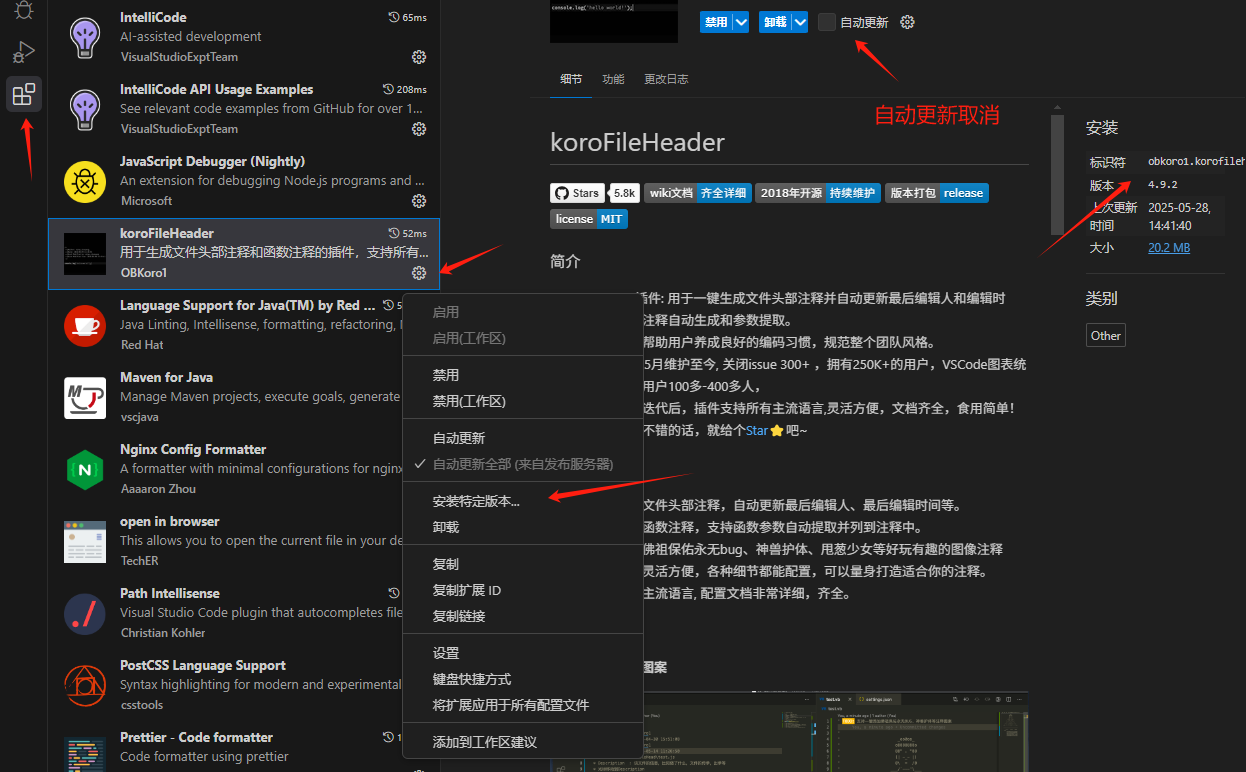Select open in browser extension row
The image size is (1246, 772).
point(244,542)
